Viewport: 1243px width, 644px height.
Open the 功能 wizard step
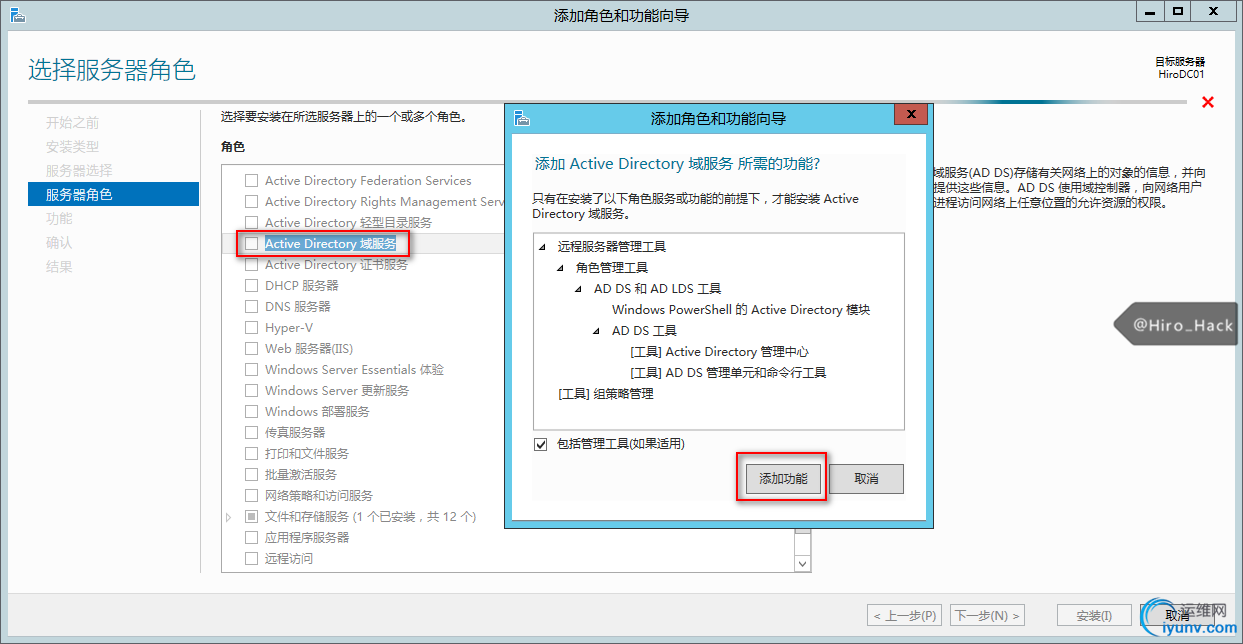pyautogui.click(x=59, y=219)
